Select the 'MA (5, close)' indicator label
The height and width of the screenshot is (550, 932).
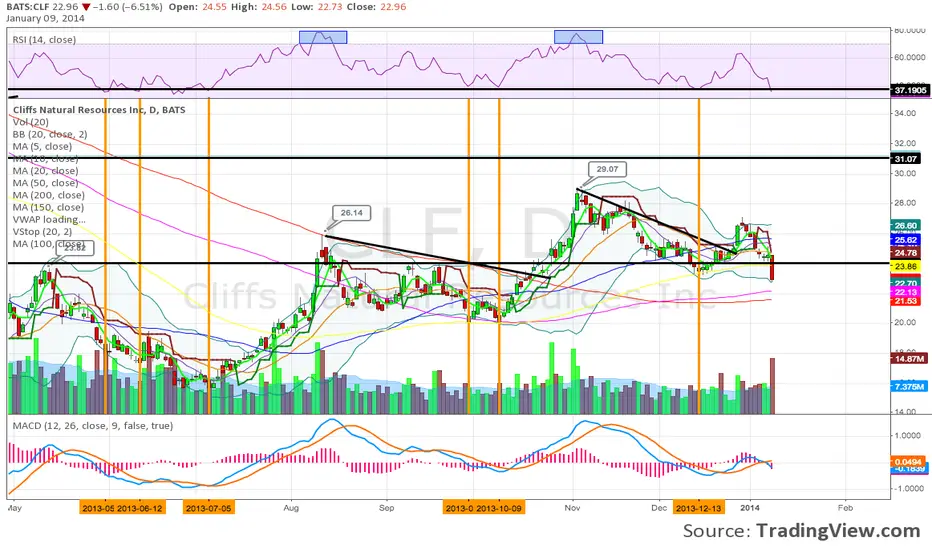pos(42,146)
